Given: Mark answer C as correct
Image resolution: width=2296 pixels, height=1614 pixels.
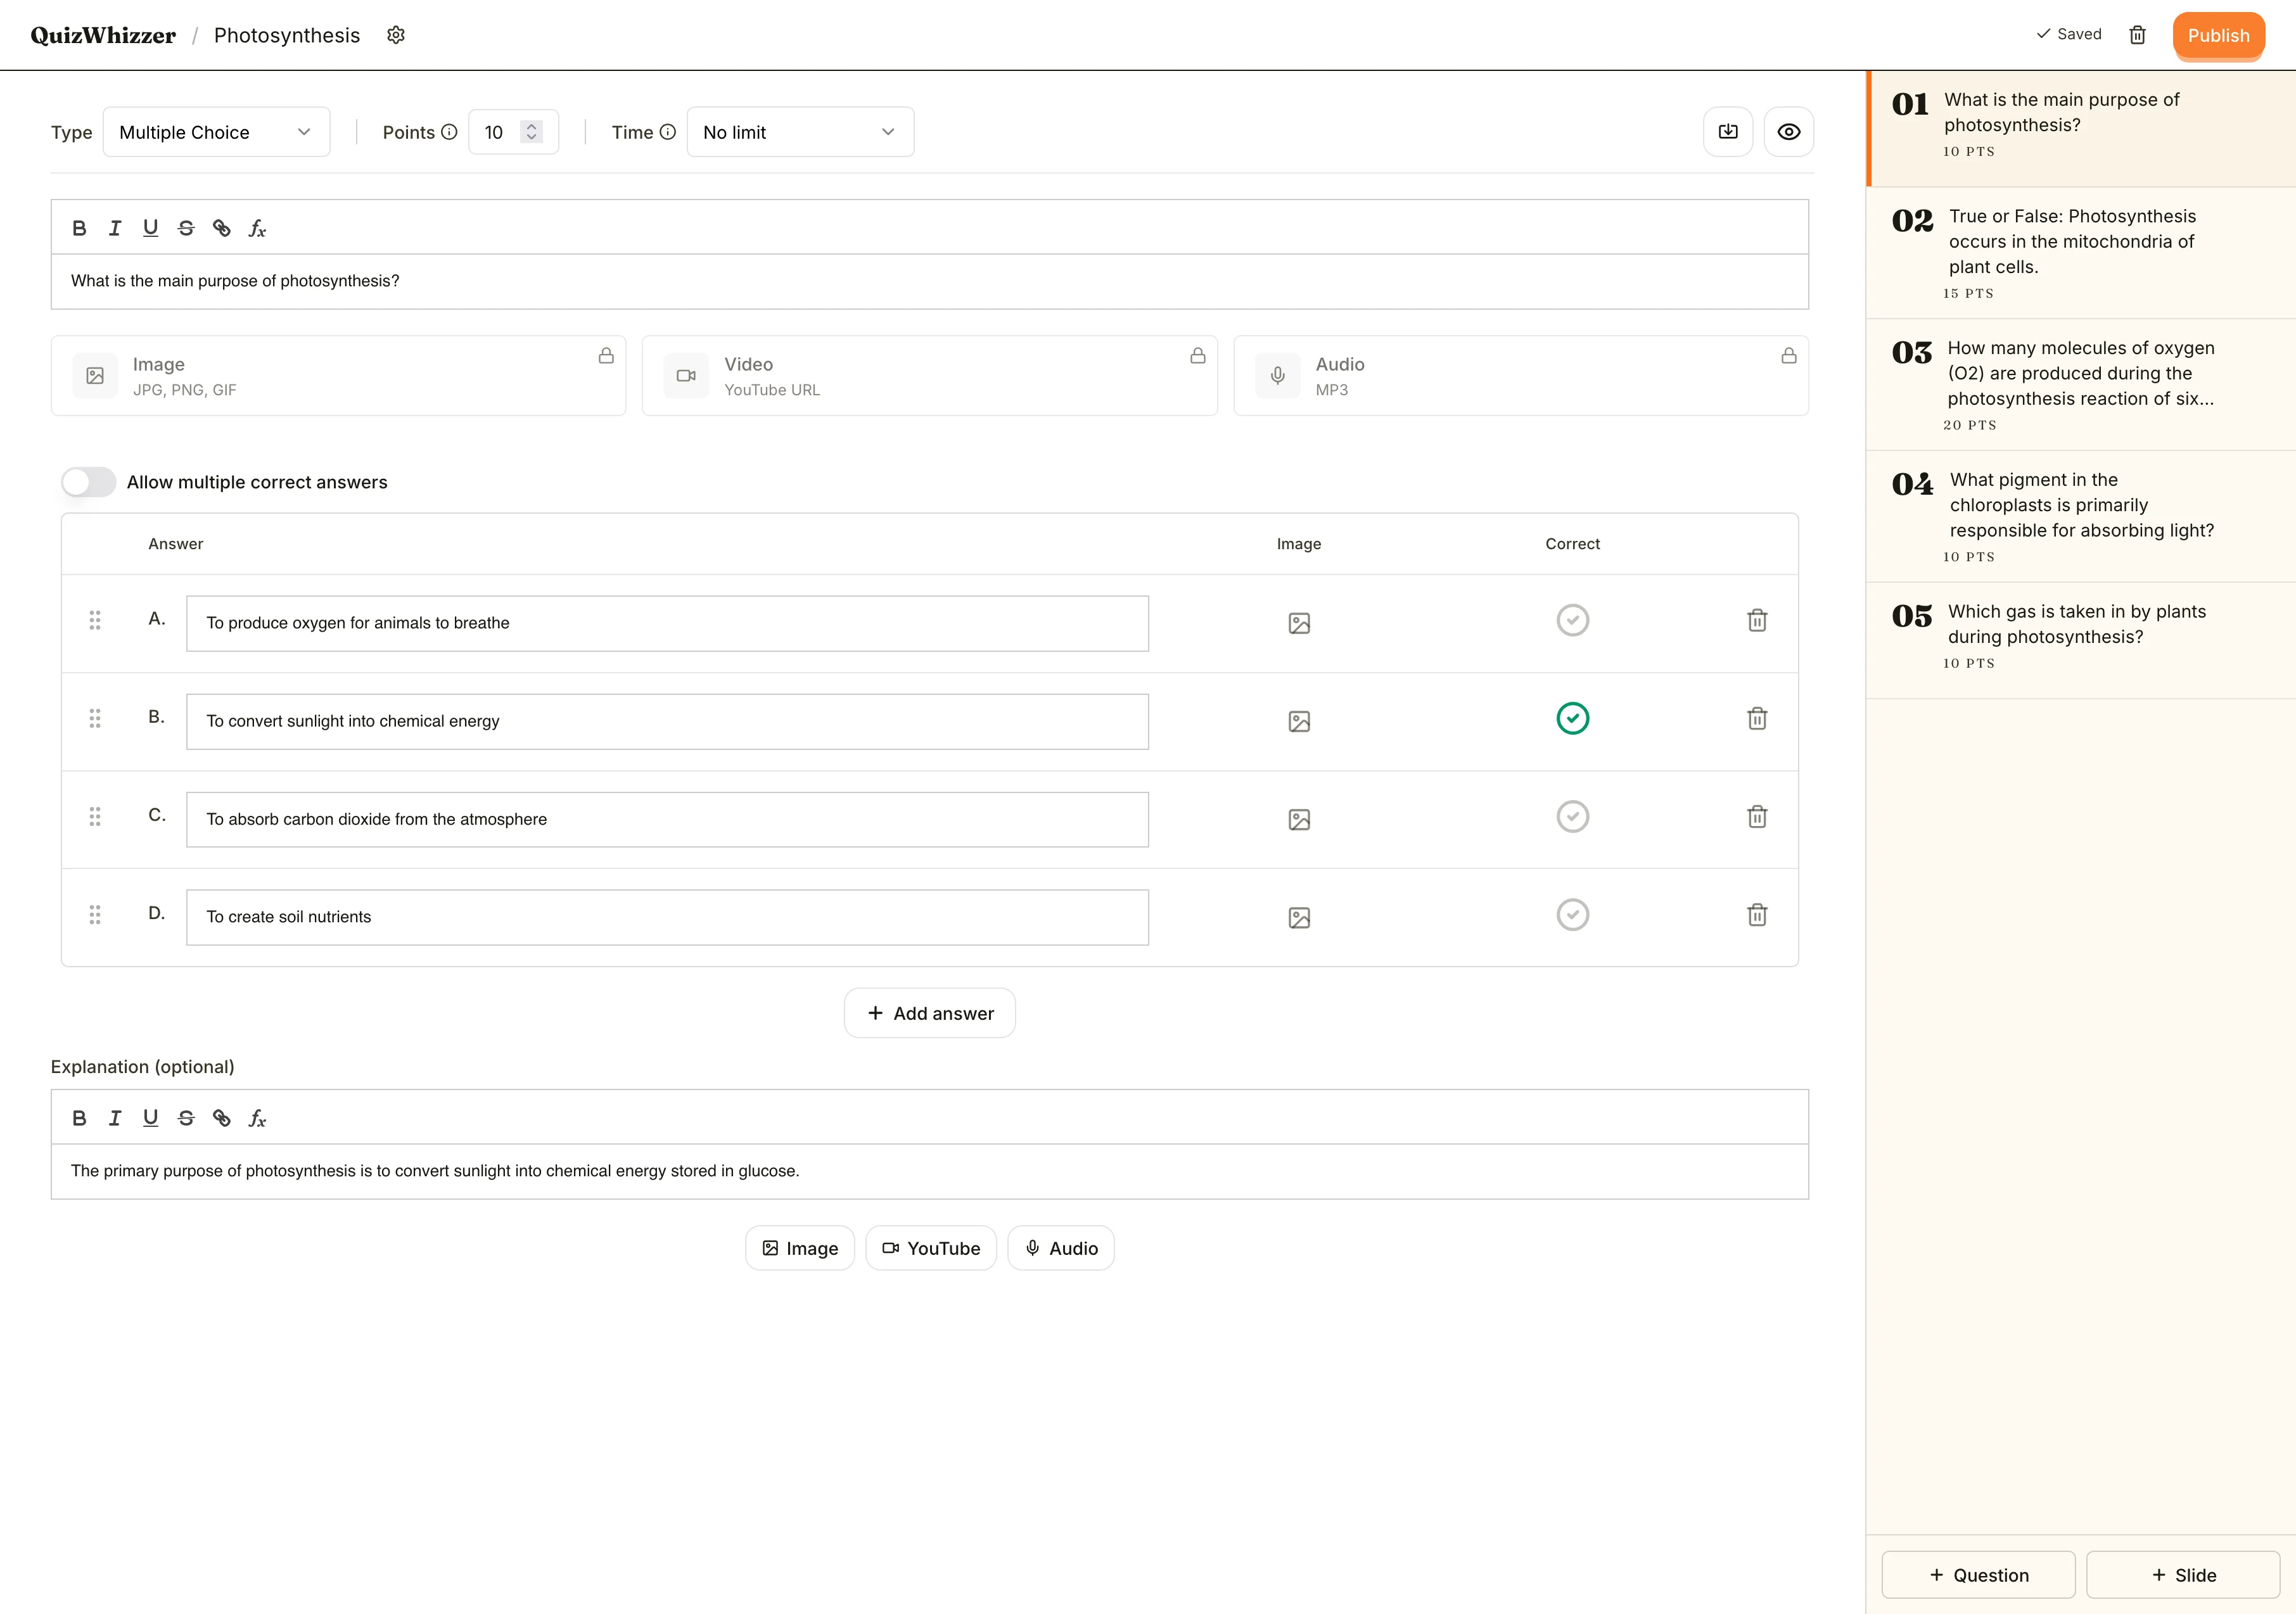Looking at the screenshot, I should coord(1572,817).
